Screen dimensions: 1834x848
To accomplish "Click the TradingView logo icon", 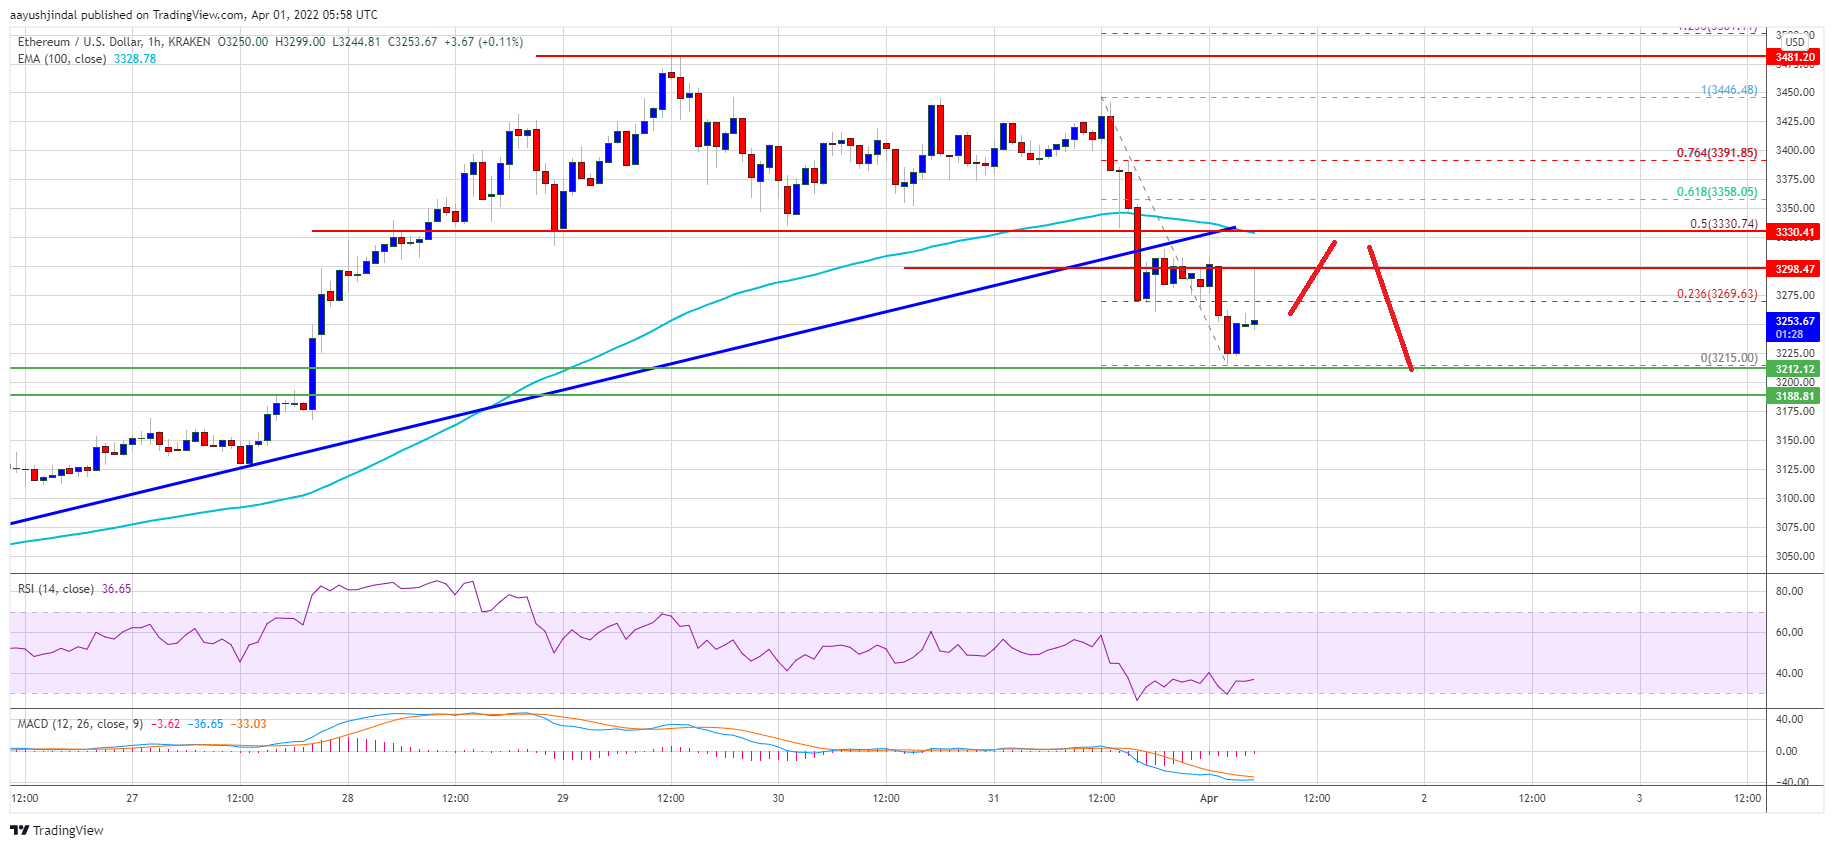I will point(19,830).
